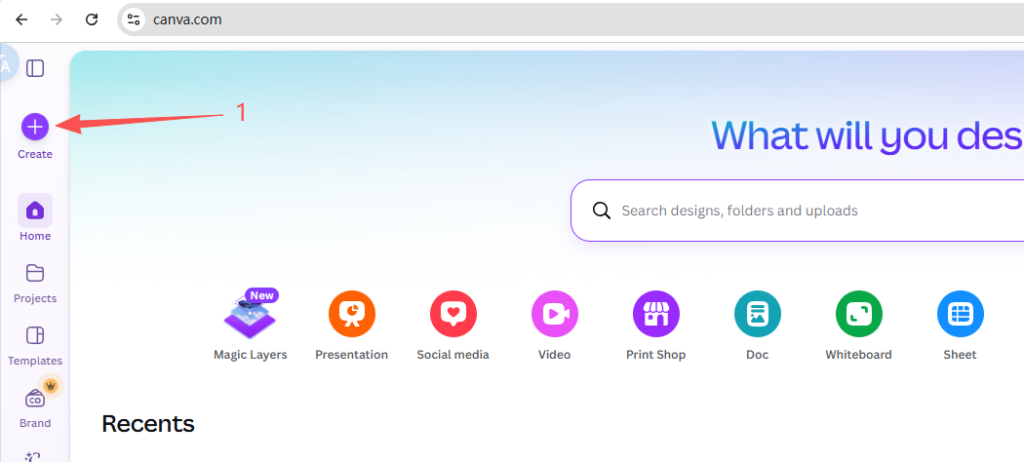
Task: Click the purple Create plus button
Action: (x=35, y=126)
